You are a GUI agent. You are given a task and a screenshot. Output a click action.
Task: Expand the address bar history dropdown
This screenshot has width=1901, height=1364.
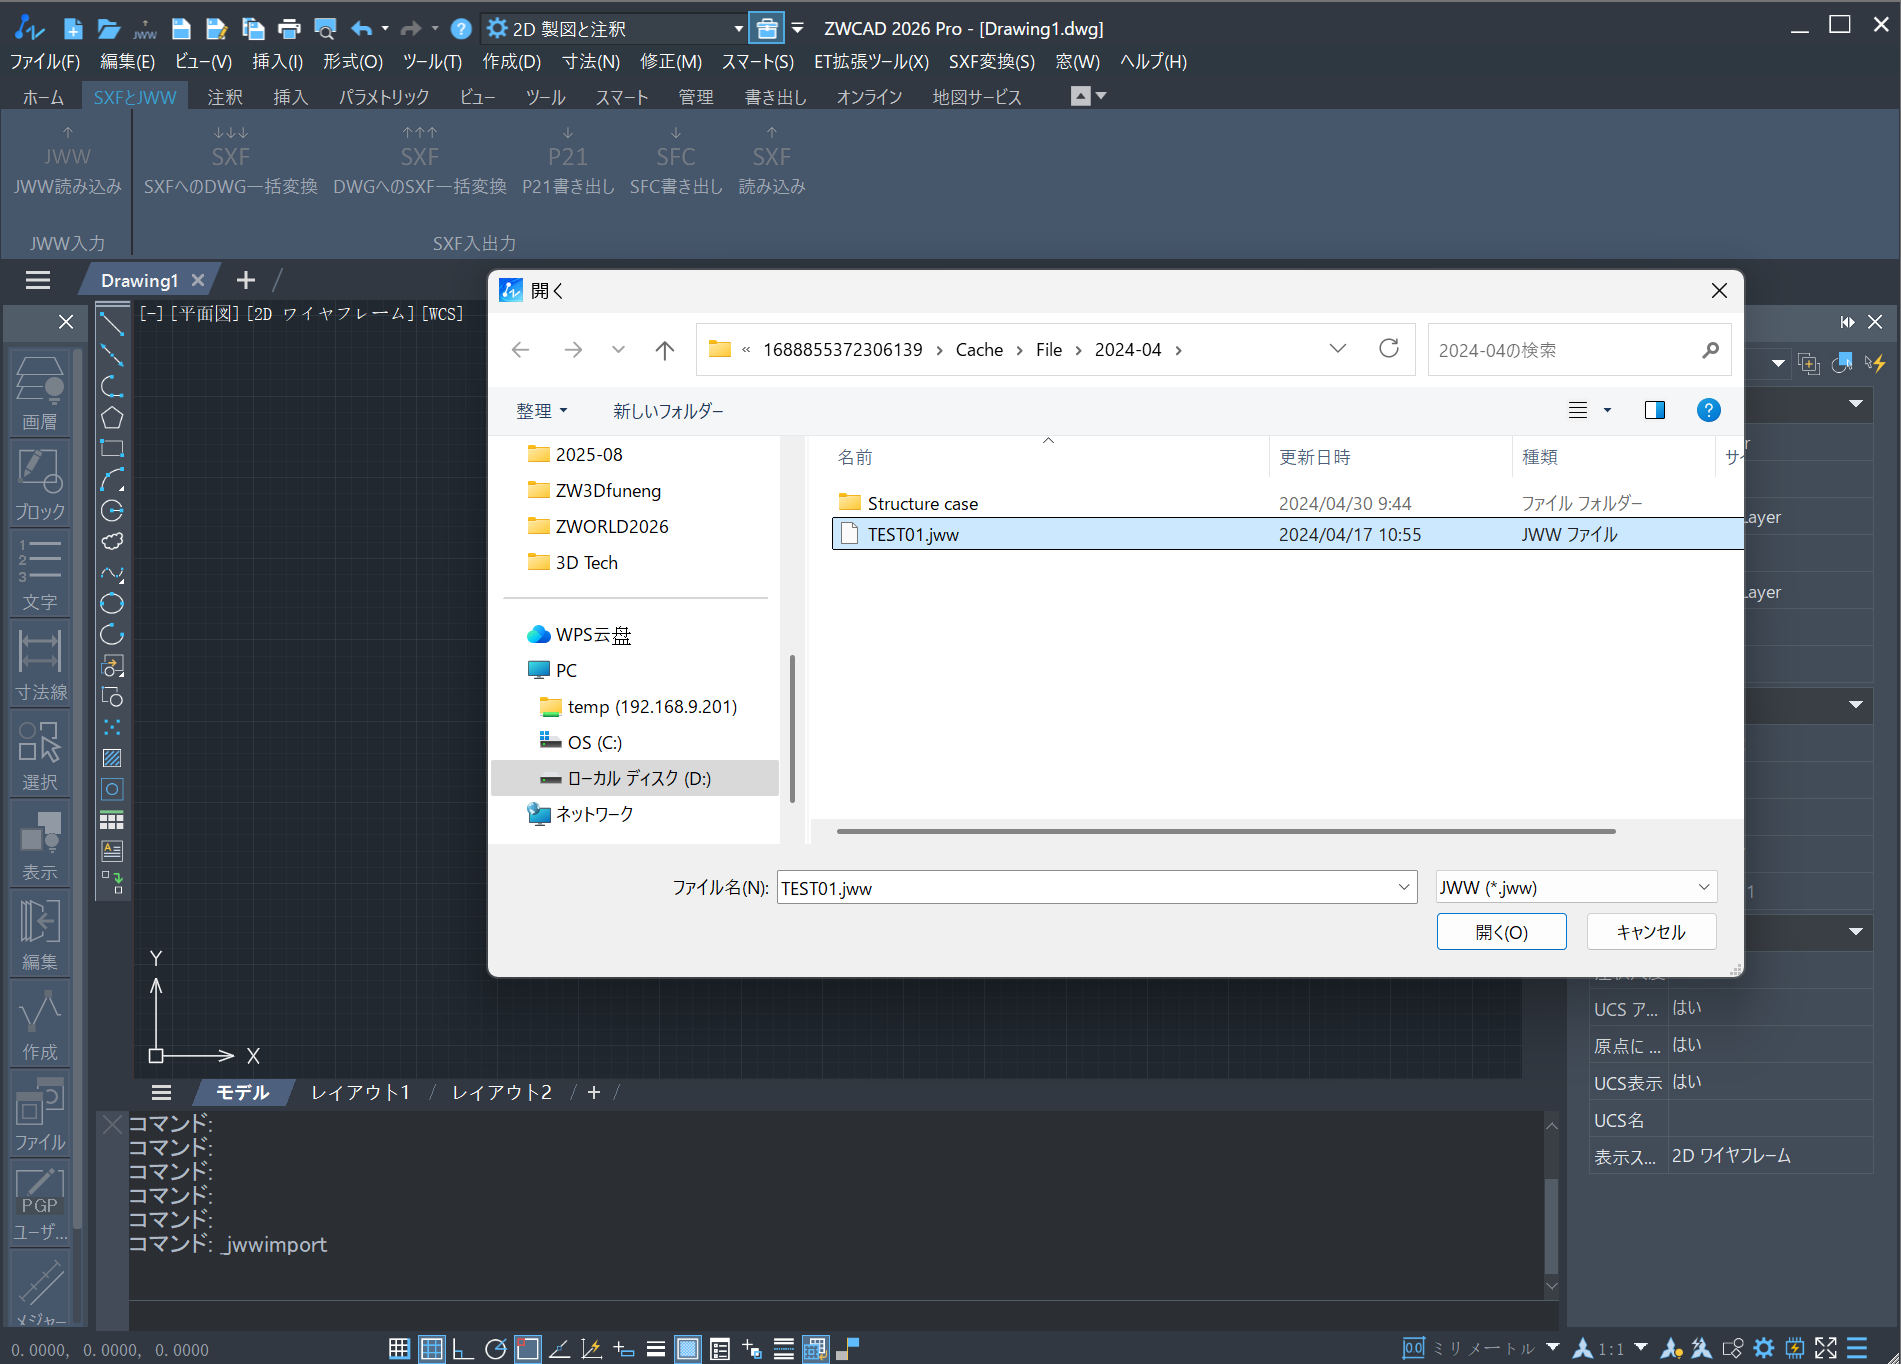1338,349
